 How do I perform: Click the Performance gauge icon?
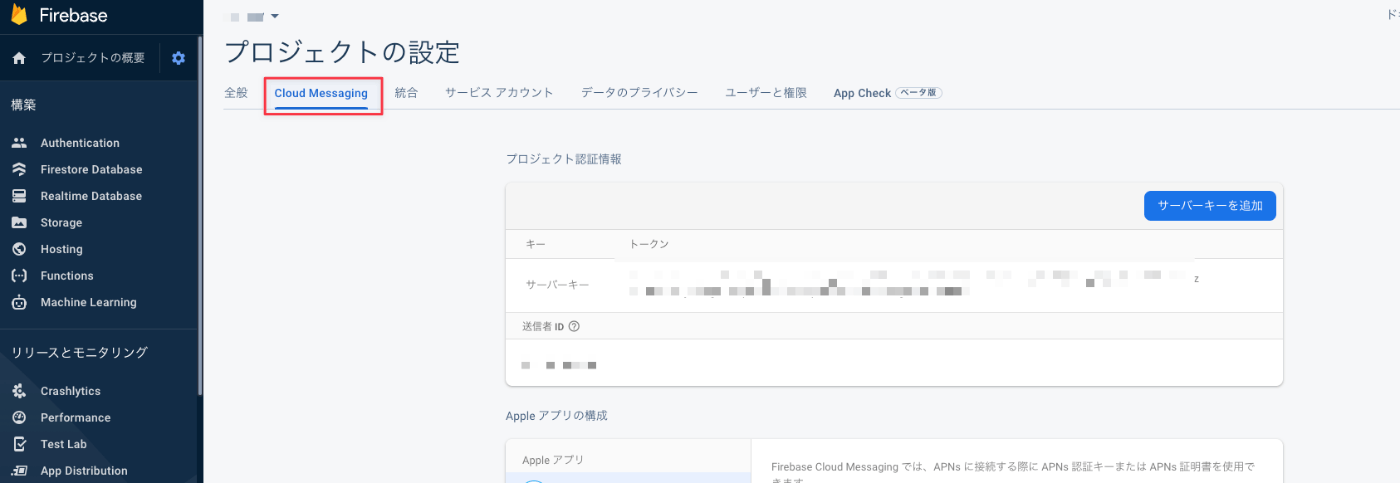[x=19, y=418]
